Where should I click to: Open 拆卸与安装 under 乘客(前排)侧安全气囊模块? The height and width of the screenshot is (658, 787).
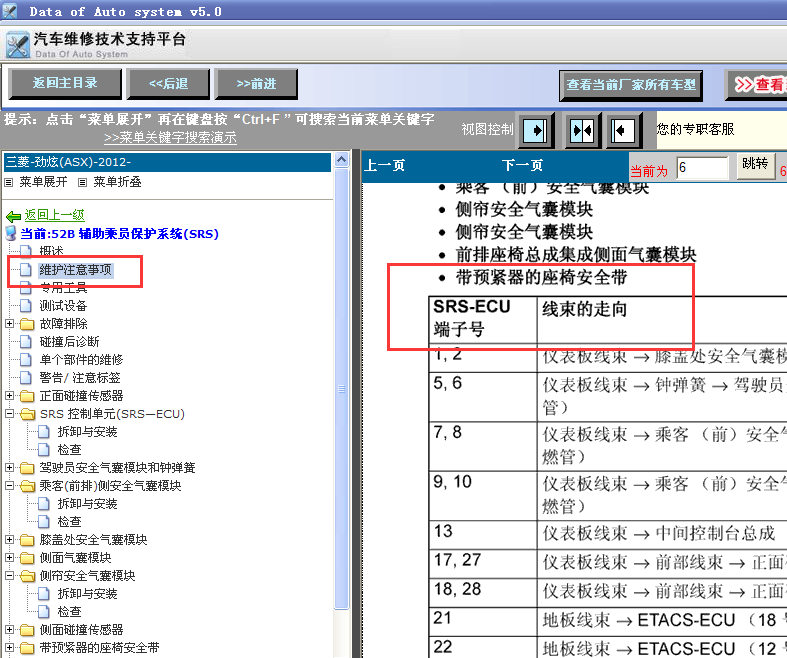tap(87, 503)
